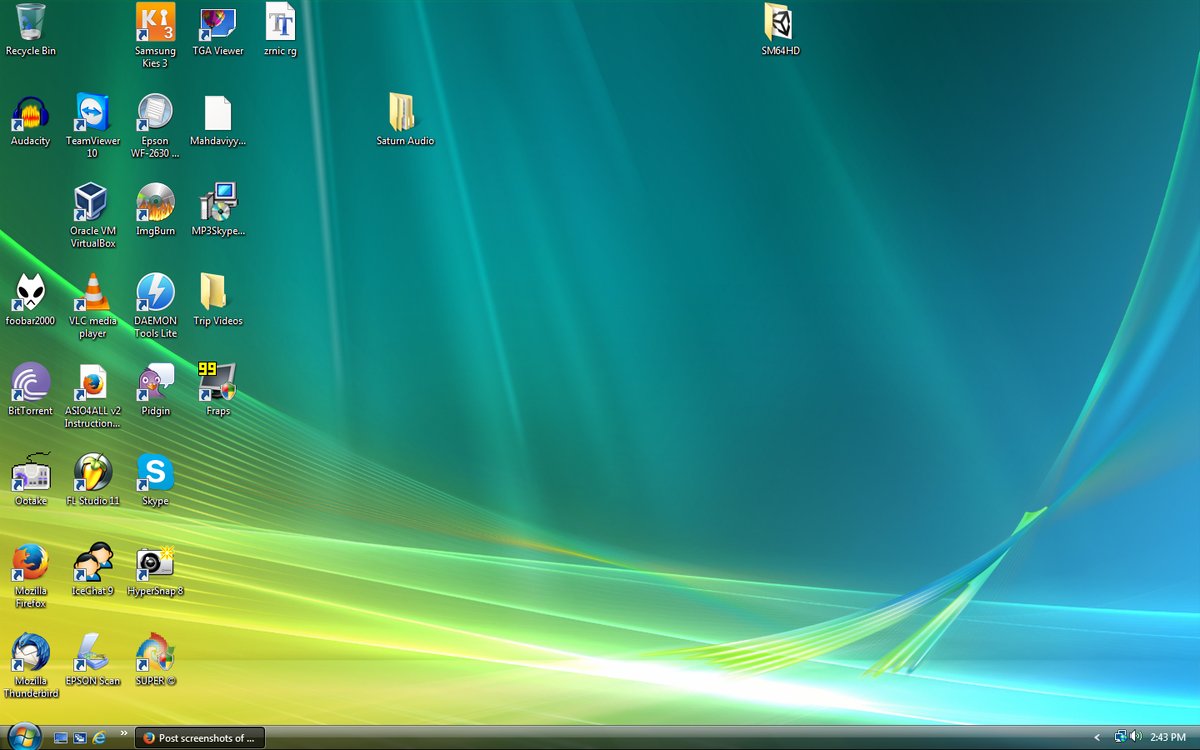
Task: Select the FL Studio 11 icon
Action: pyautogui.click(x=92, y=473)
